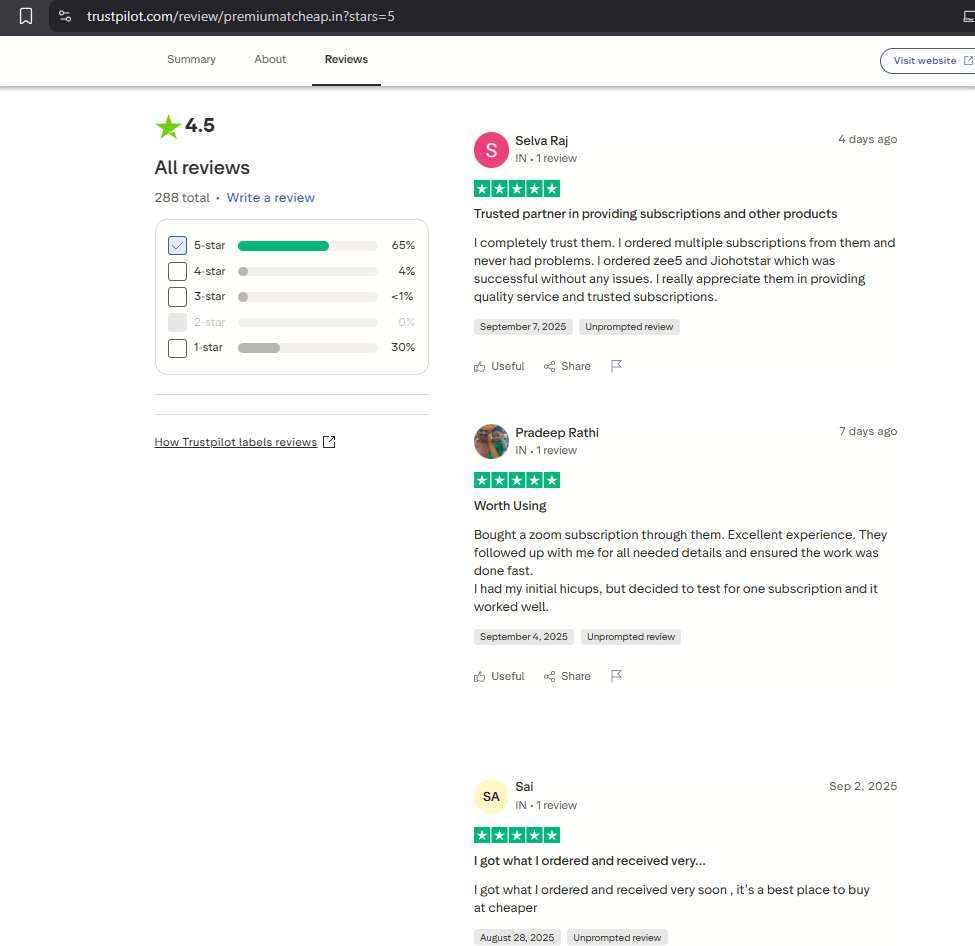Tick the 1-star filter checkbox

[177, 348]
